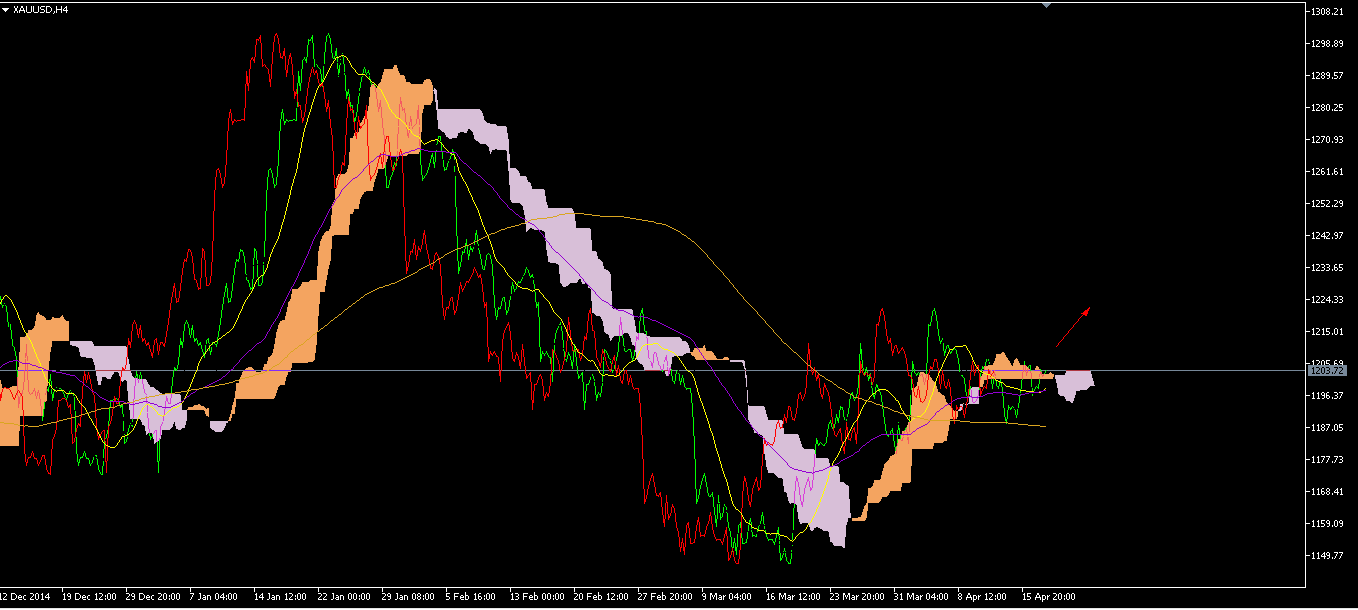The width and height of the screenshot is (1358, 610).
Task: Click the gray chart shift marker at top
Action: (x=1047, y=5)
